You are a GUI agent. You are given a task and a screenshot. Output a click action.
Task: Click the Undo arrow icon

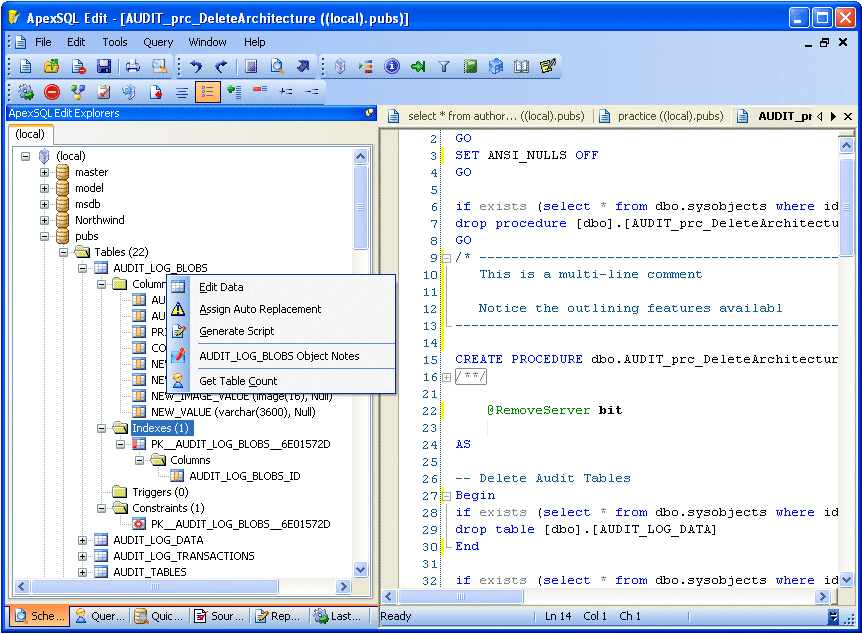[196, 67]
